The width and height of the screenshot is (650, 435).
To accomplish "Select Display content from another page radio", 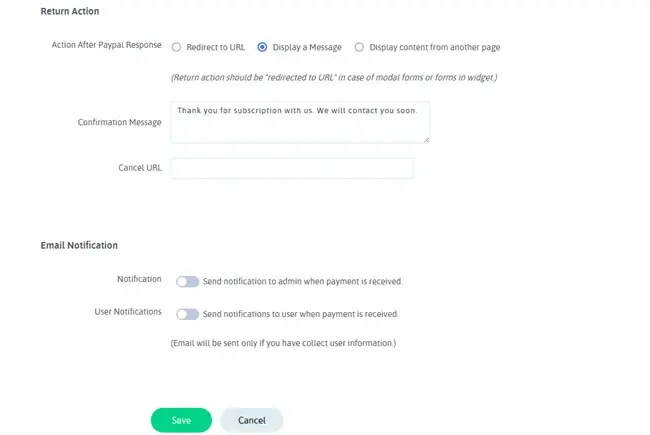I will 359,47.
